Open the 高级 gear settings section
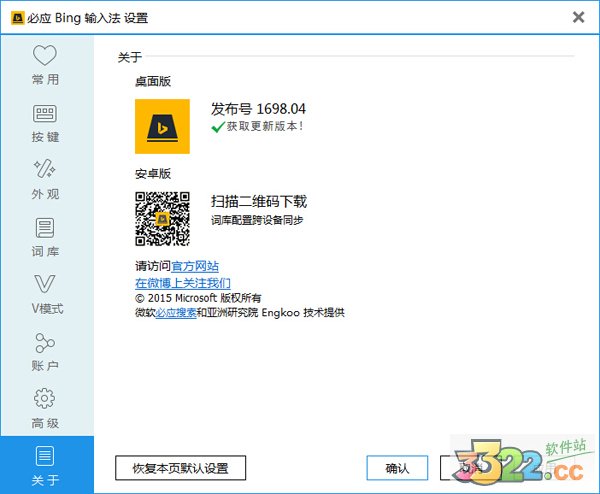 coord(45,409)
